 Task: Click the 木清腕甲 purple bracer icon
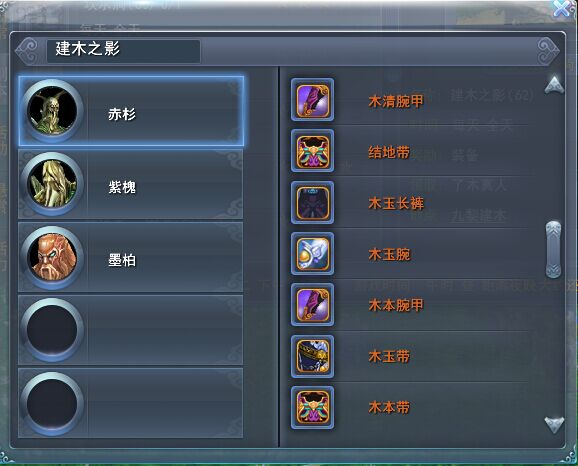tap(313, 100)
